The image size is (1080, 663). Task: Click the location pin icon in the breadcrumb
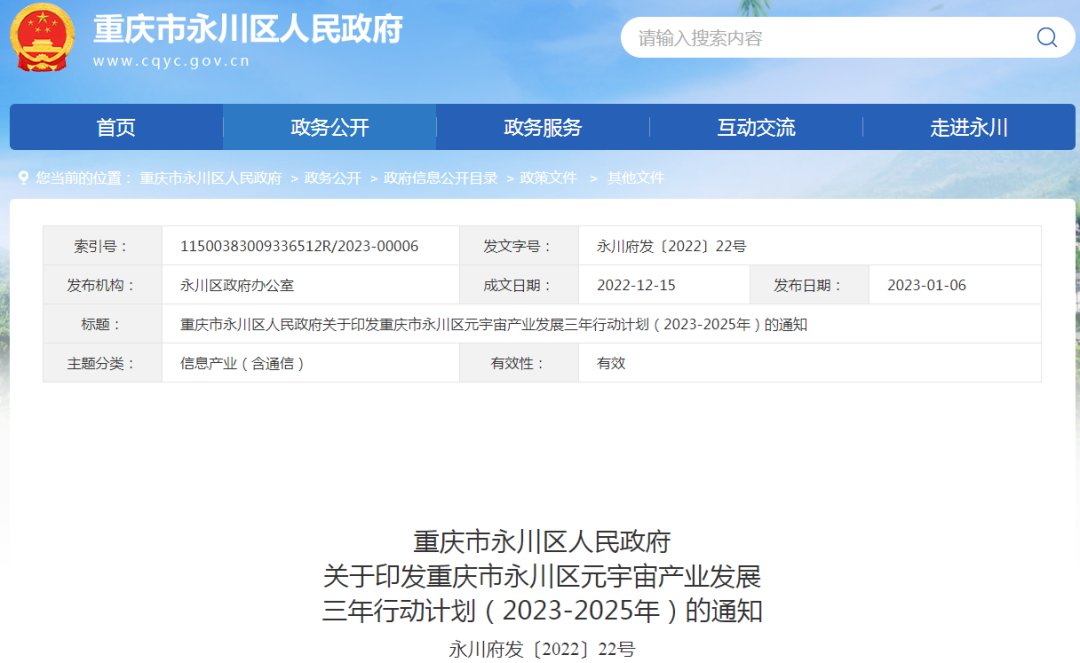(23, 178)
